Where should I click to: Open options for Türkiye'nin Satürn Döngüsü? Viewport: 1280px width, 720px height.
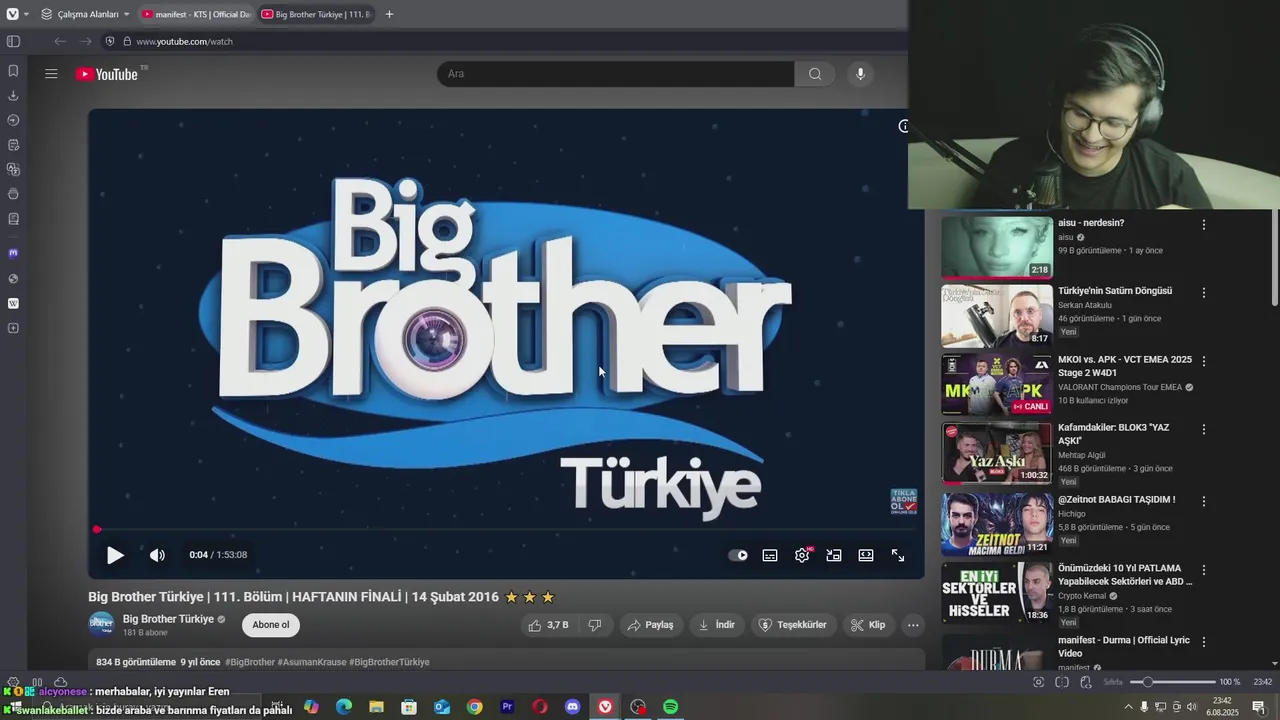pyautogui.click(x=1204, y=293)
